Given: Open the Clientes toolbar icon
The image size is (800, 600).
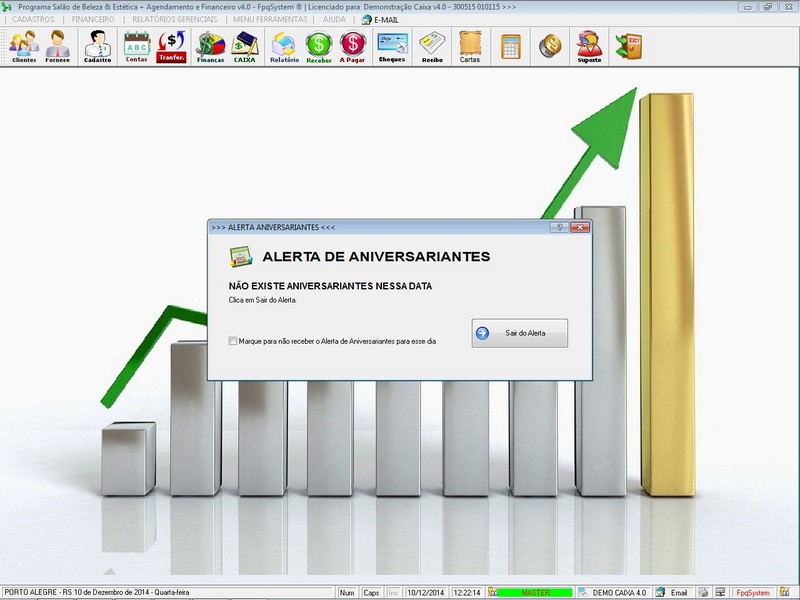Looking at the screenshot, I should pos(24,46).
